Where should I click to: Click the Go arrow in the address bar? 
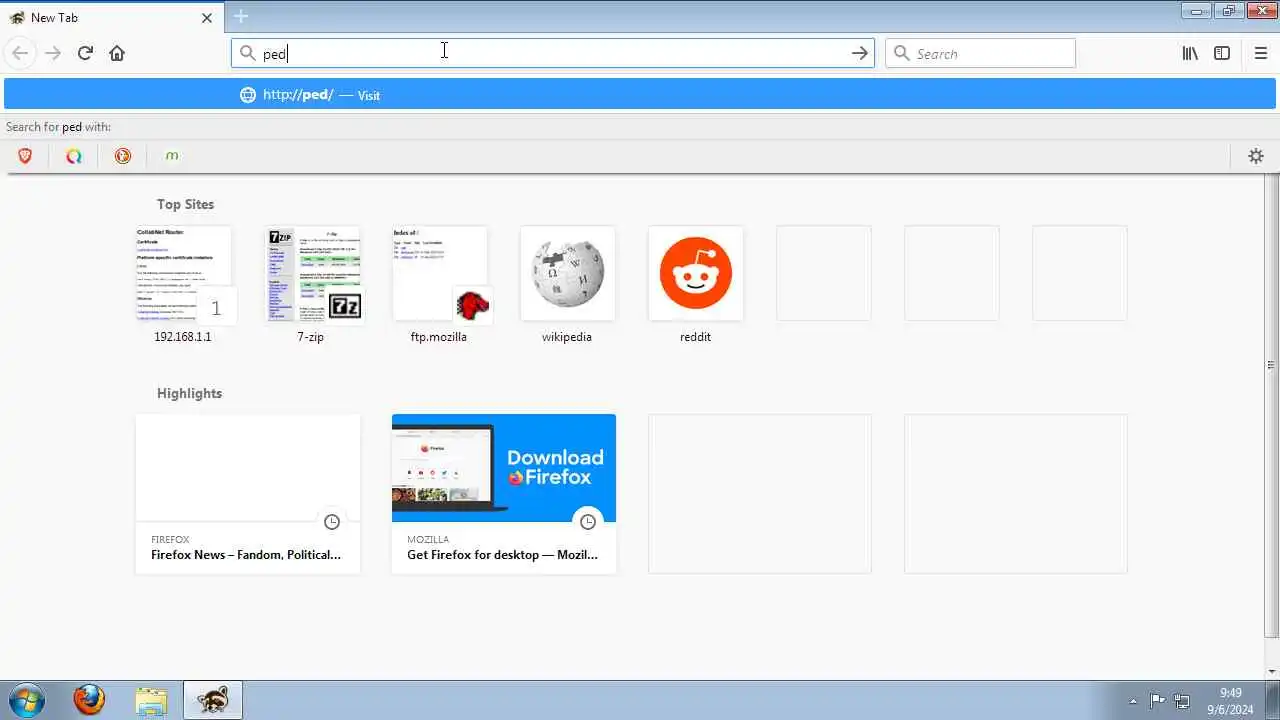(859, 53)
